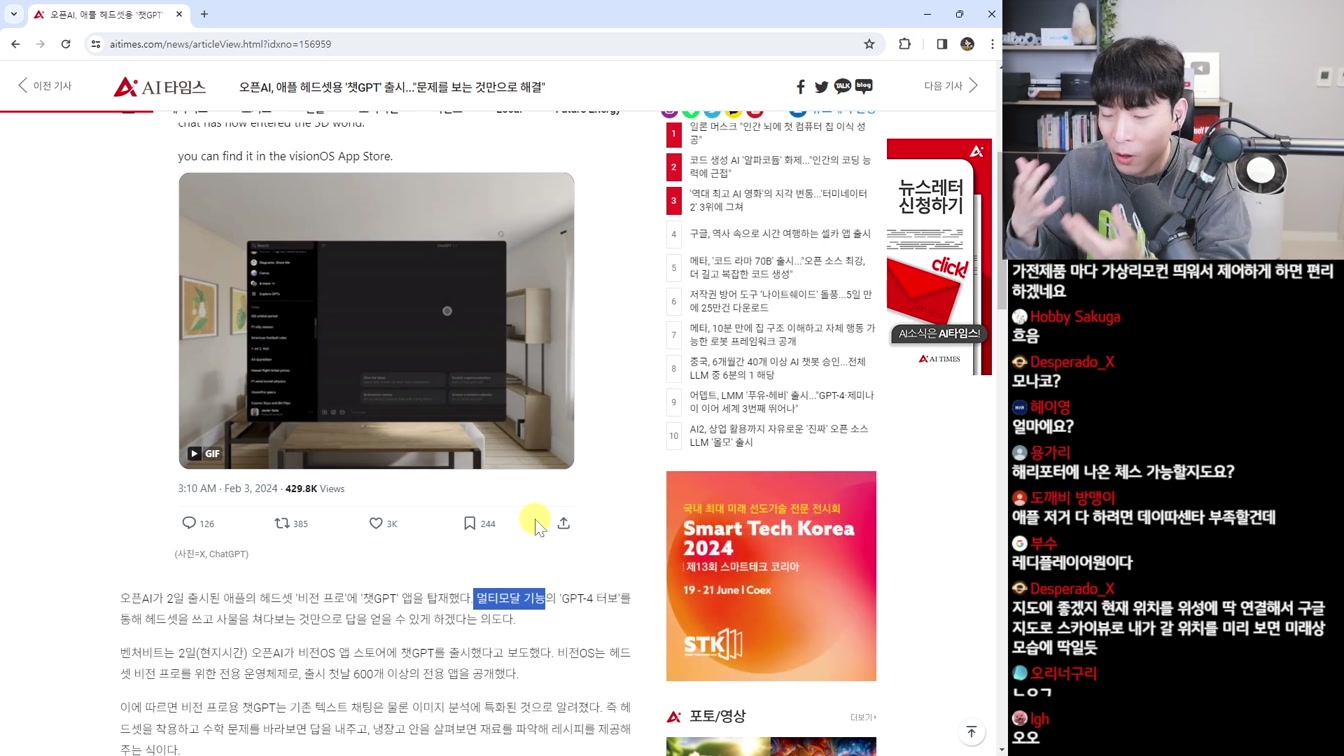
Task: Click 도깨비 방맹이 chat username
Action: [1073, 498]
